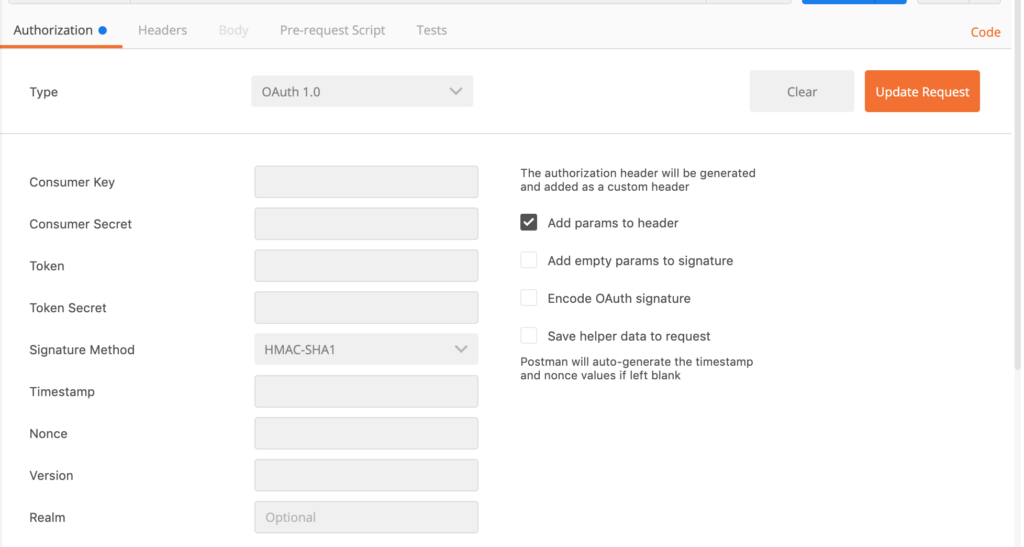
Task: Click the Clear button
Action: 801,91
